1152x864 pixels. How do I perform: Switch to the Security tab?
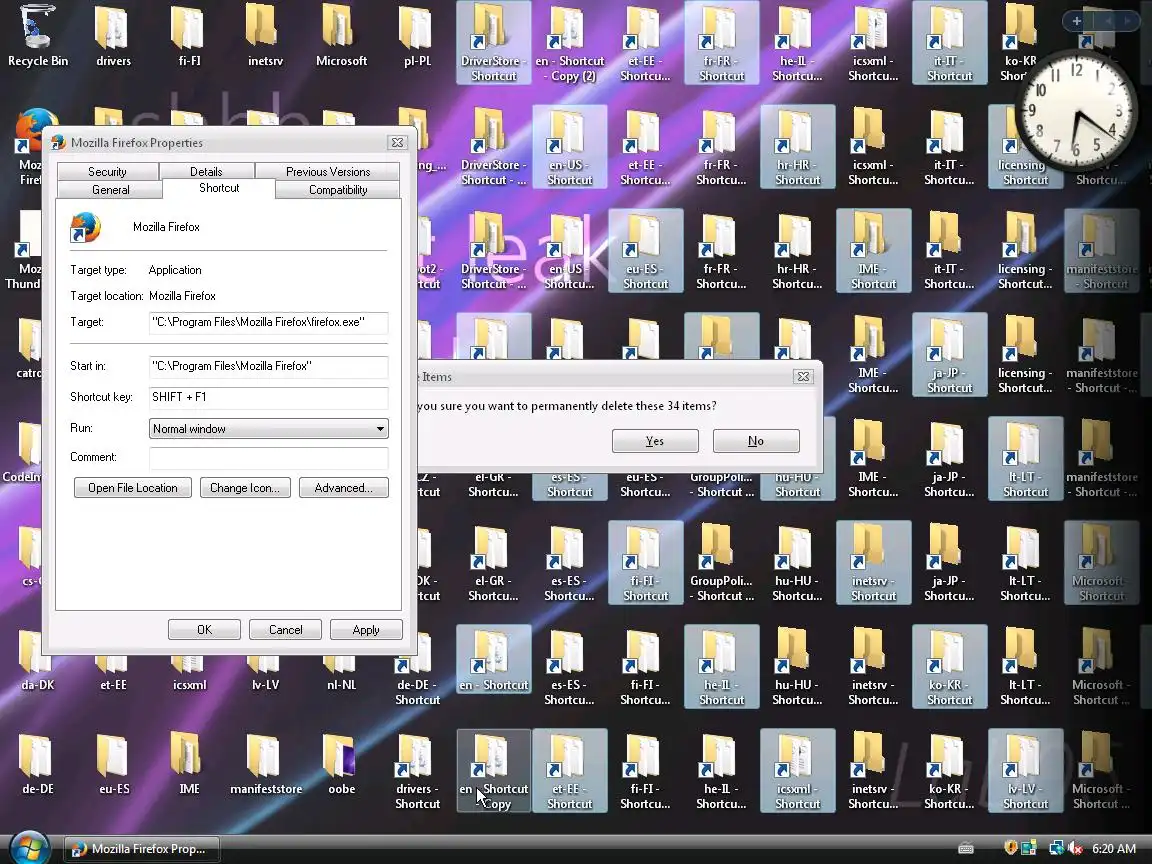(107, 171)
